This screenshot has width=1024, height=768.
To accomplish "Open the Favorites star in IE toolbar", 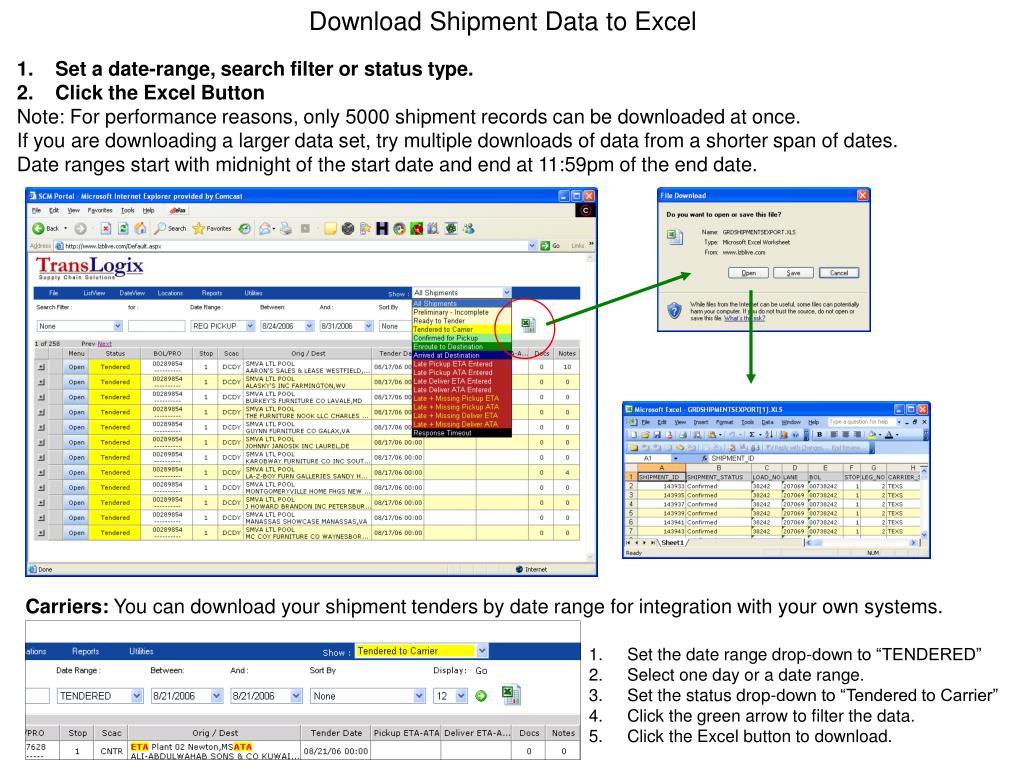I will (x=199, y=229).
